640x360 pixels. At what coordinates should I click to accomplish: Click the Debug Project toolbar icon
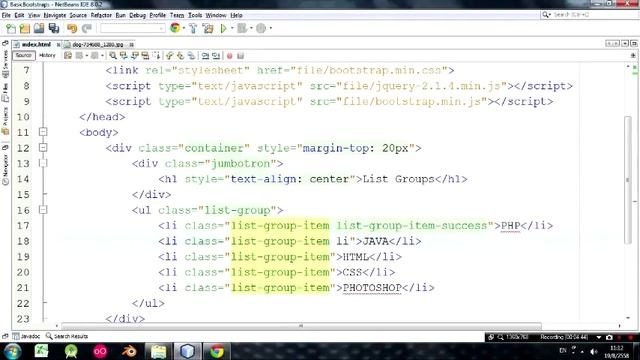coord(242,28)
